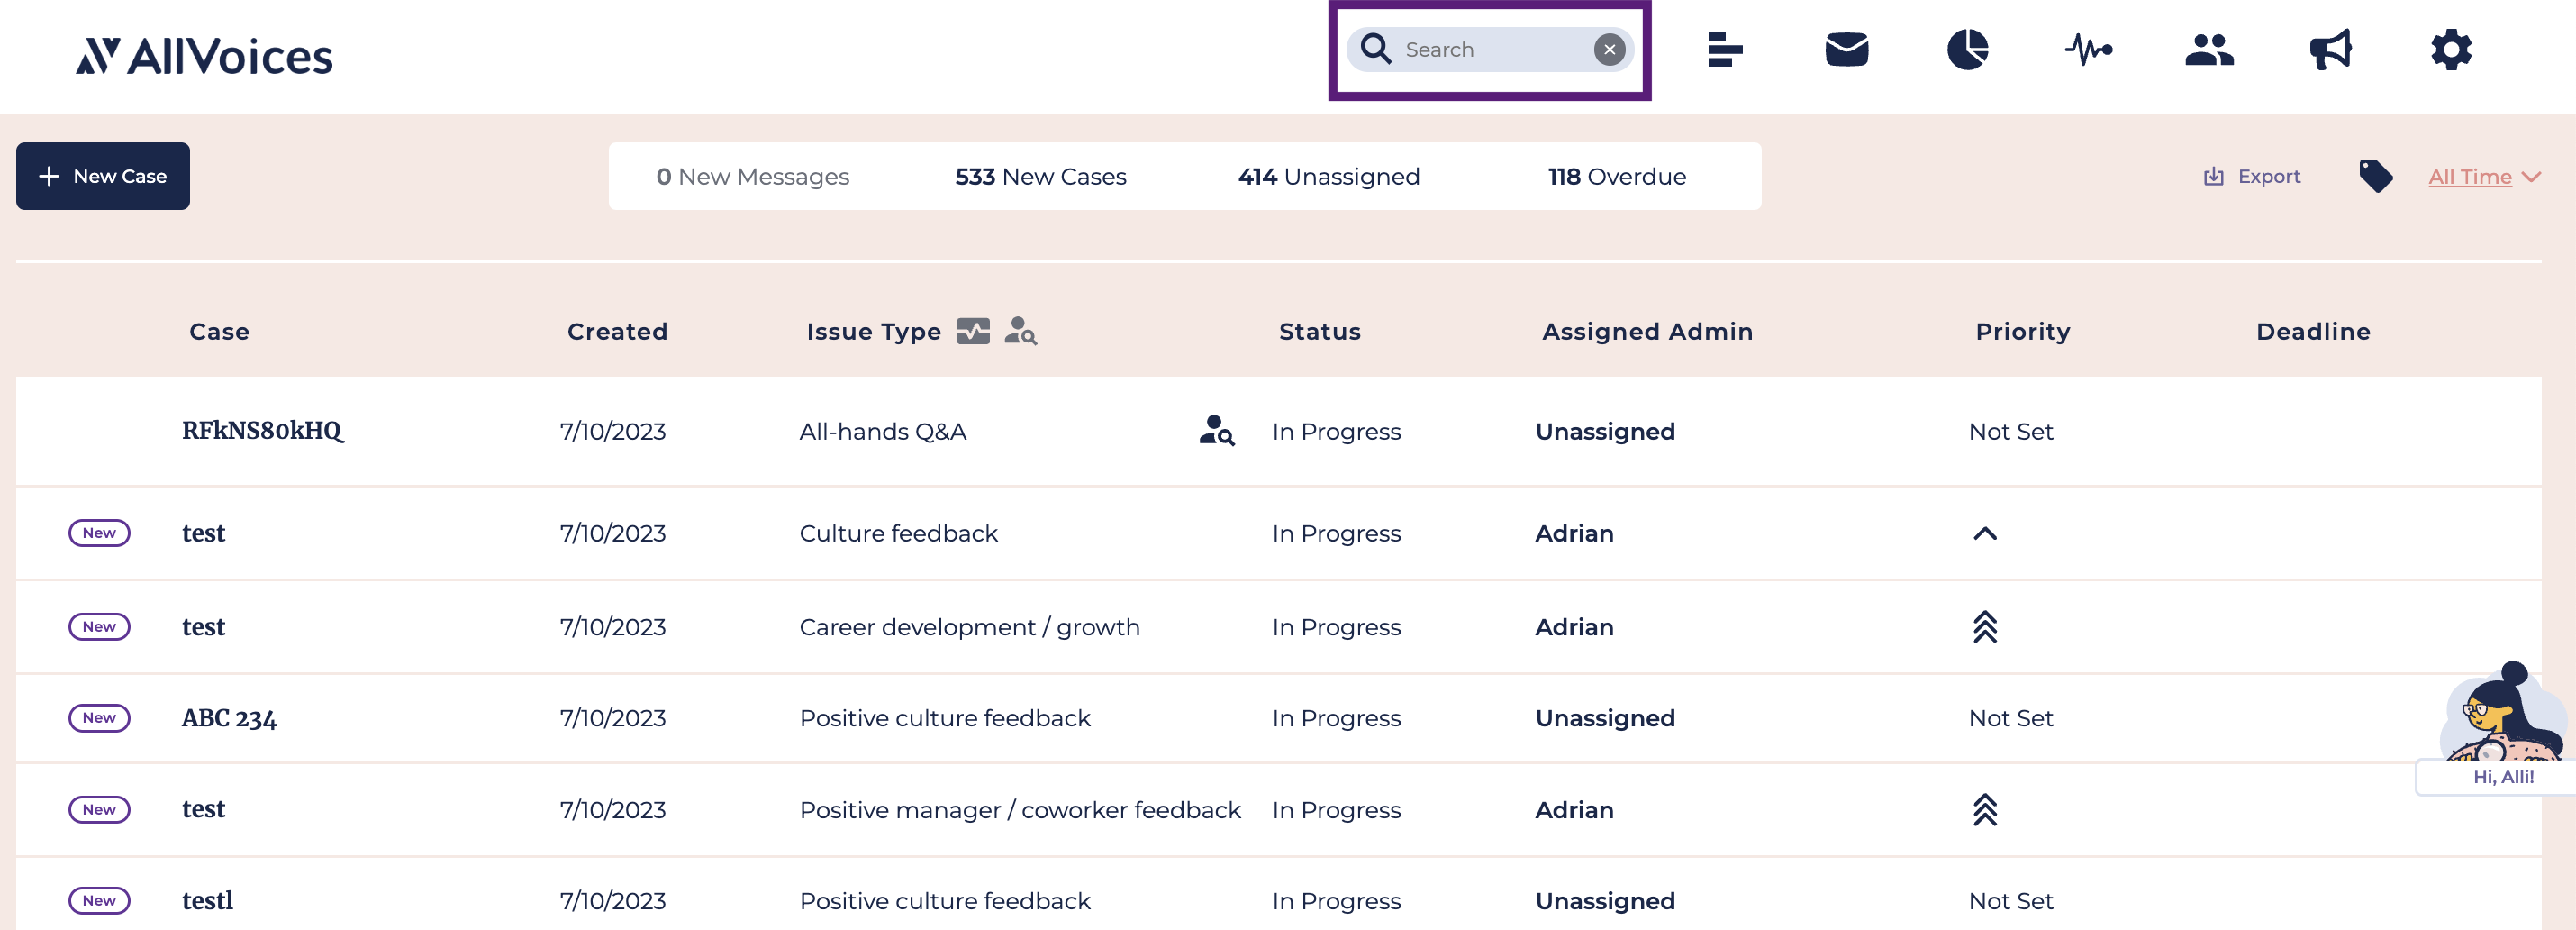Click Adrian in the Culture feedback row

[1574, 533]
